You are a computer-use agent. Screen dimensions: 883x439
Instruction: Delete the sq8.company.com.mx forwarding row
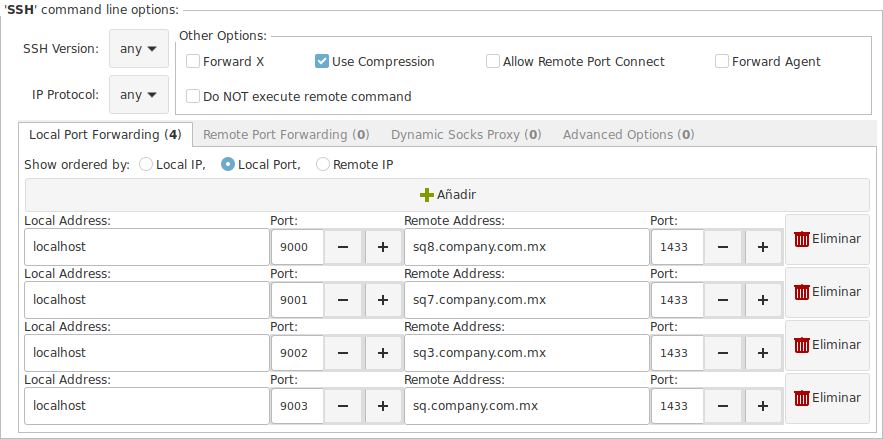pyautogui.click(x=827, y=239)
